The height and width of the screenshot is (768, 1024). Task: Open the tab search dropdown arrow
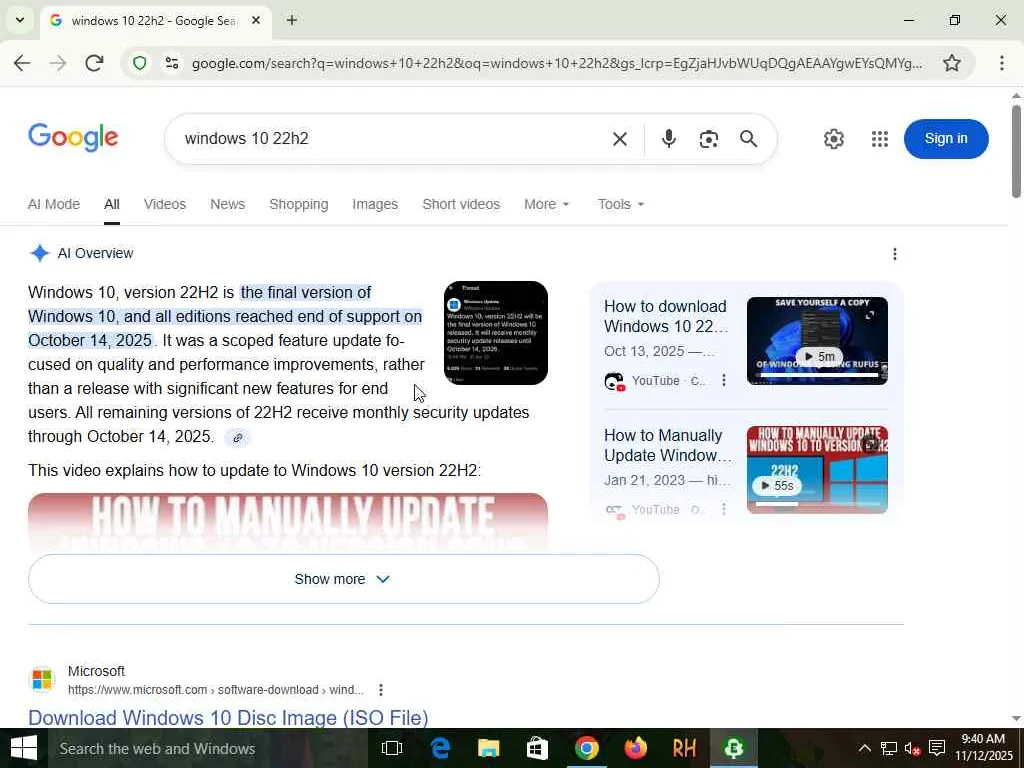point(20,20)
